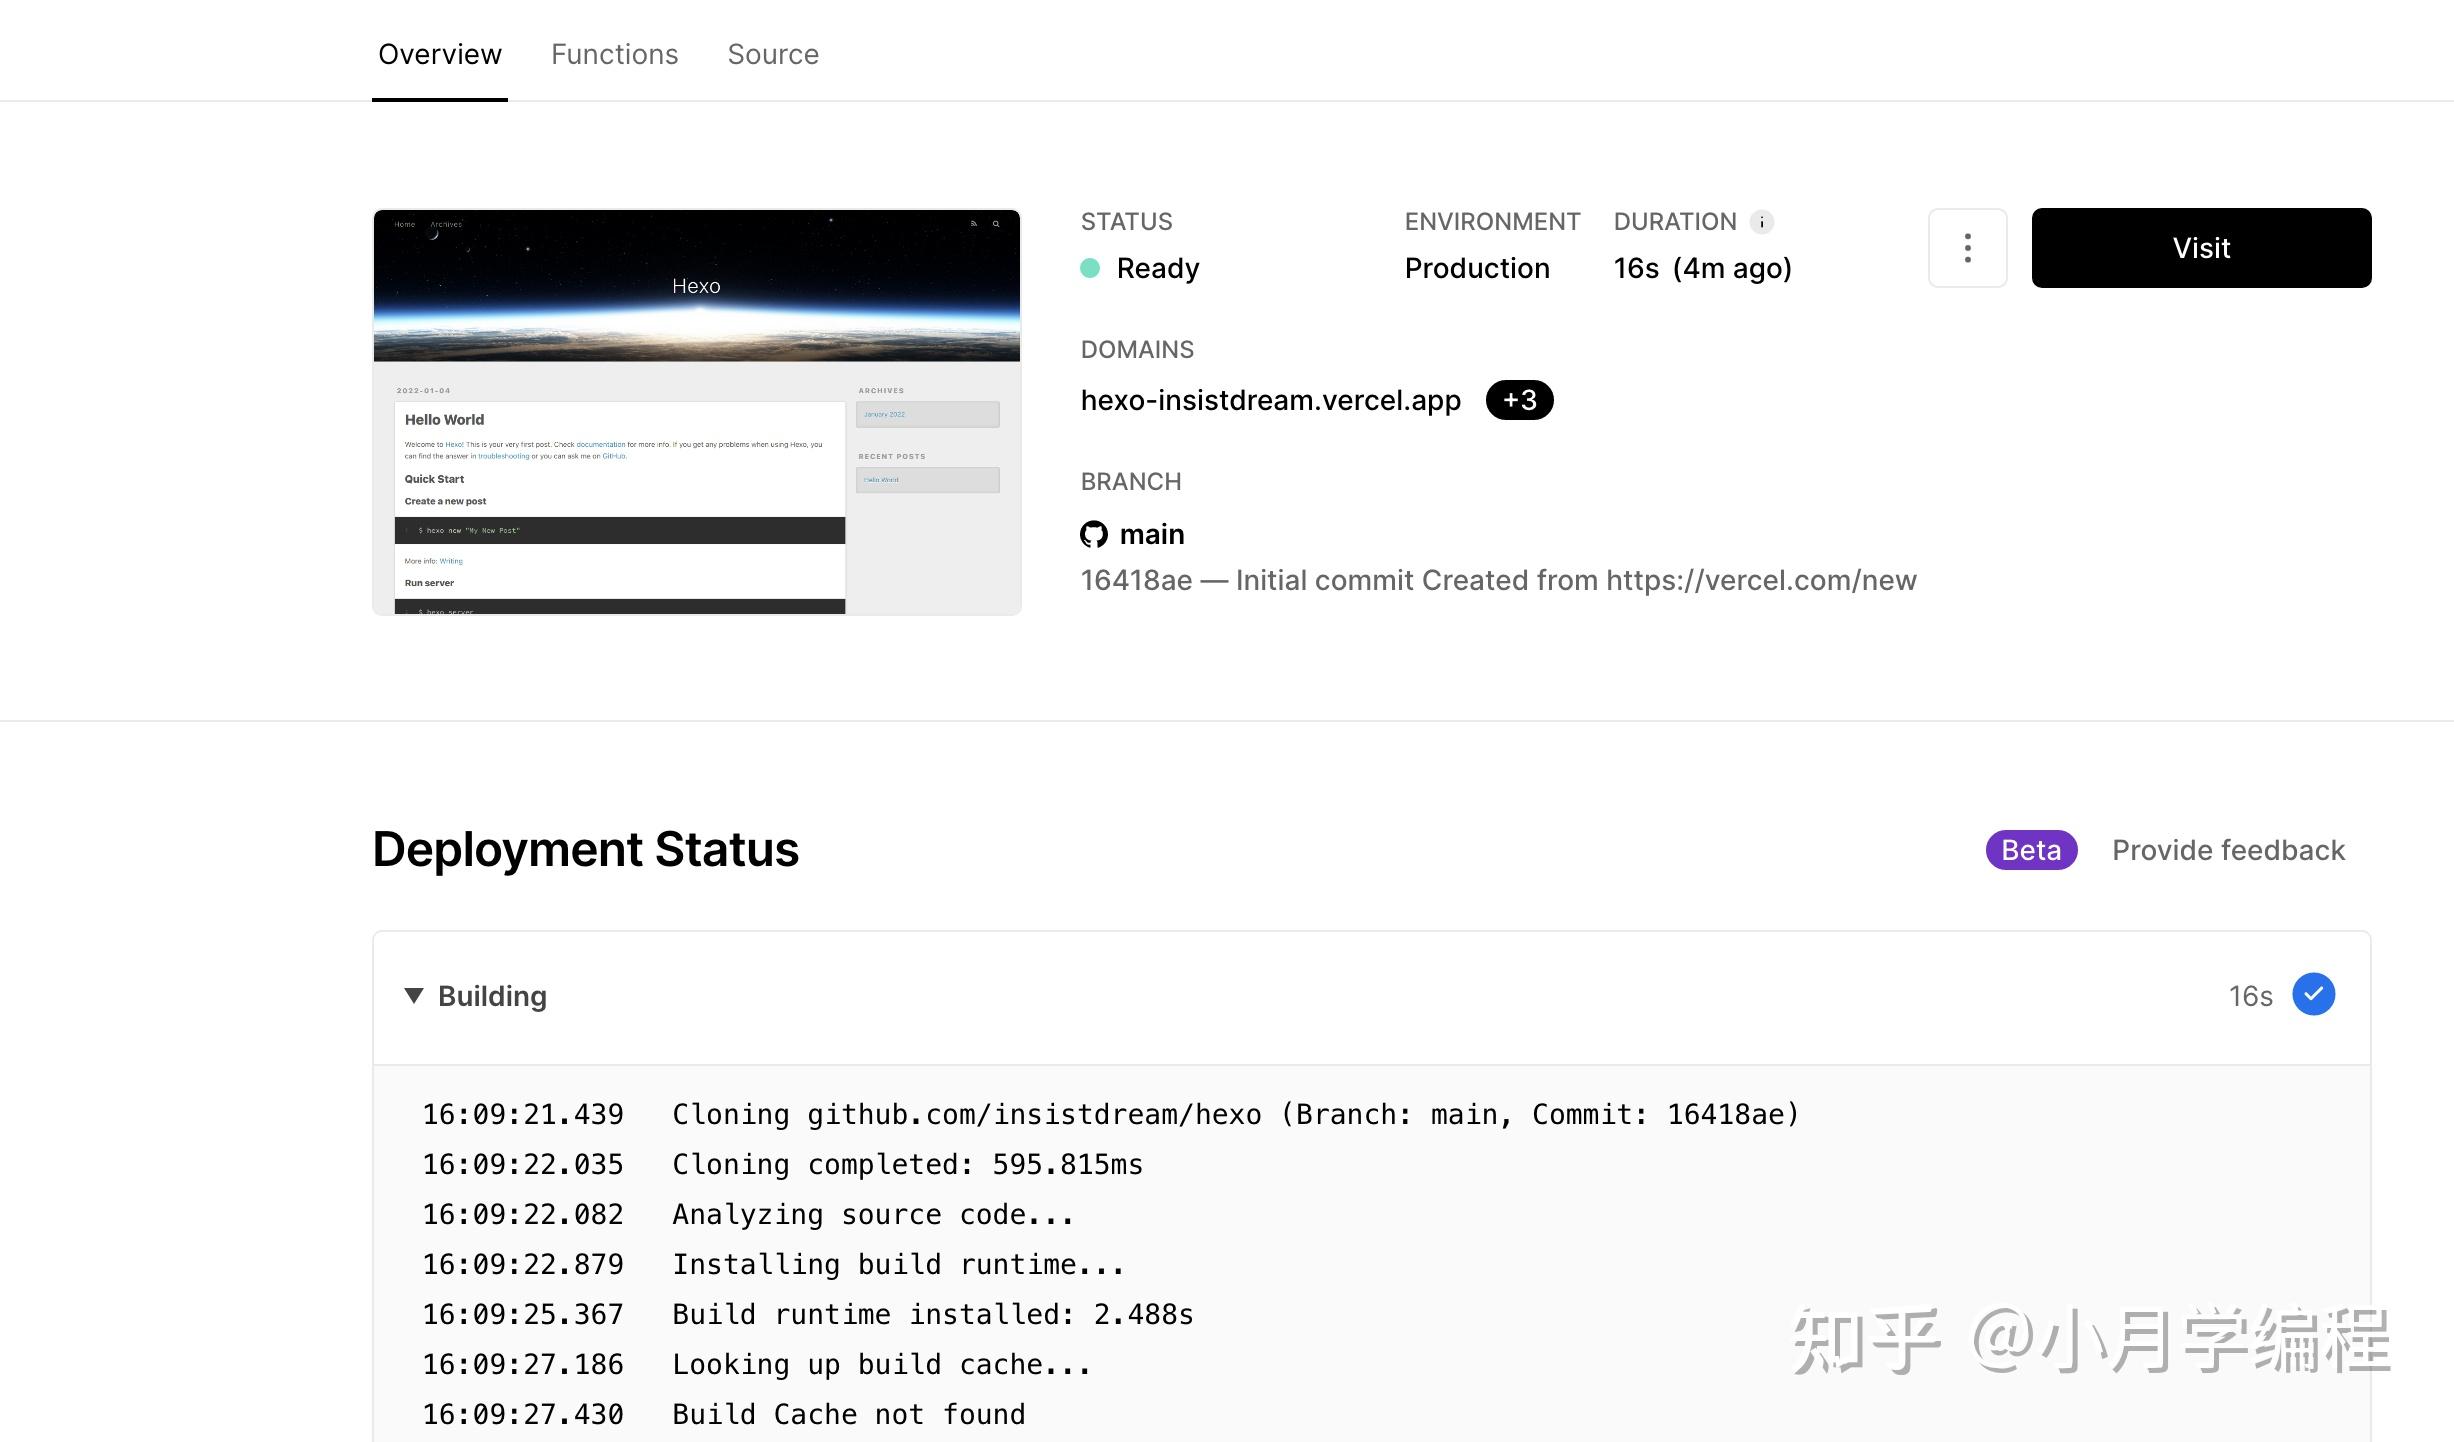The width and height of the screenshot is (2454, 1442).
Task: Open the three-dot options menu
Action: pos(1966,247)
